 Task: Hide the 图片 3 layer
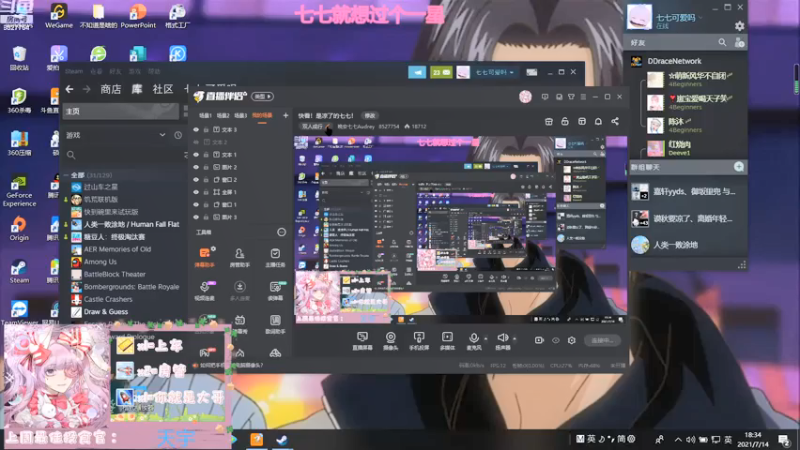point(196,217)
